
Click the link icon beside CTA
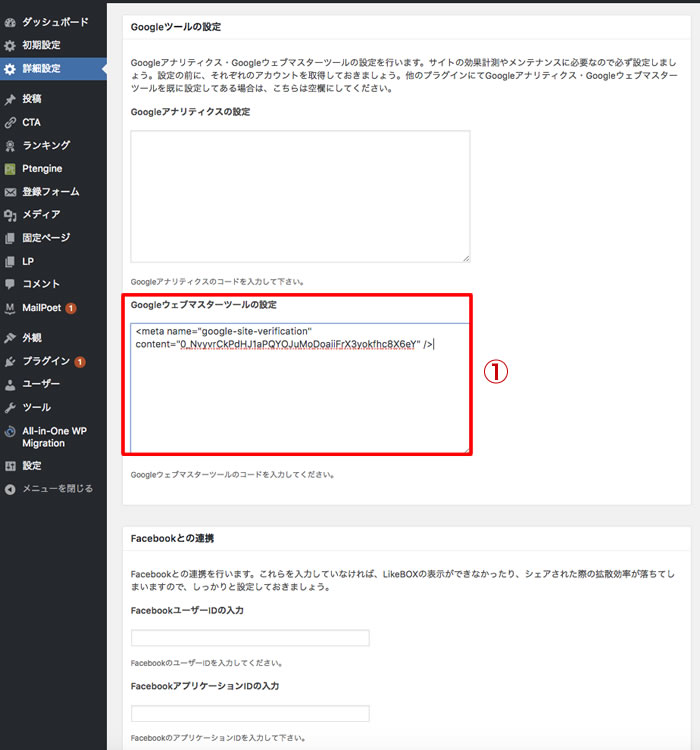pyautogui.click(x=10, y=122)
